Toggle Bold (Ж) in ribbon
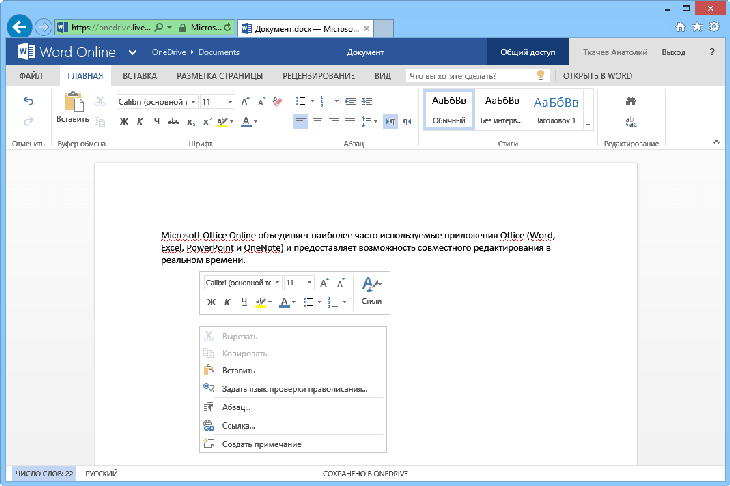This screenshot has height=486, width=730. [124, 122]
